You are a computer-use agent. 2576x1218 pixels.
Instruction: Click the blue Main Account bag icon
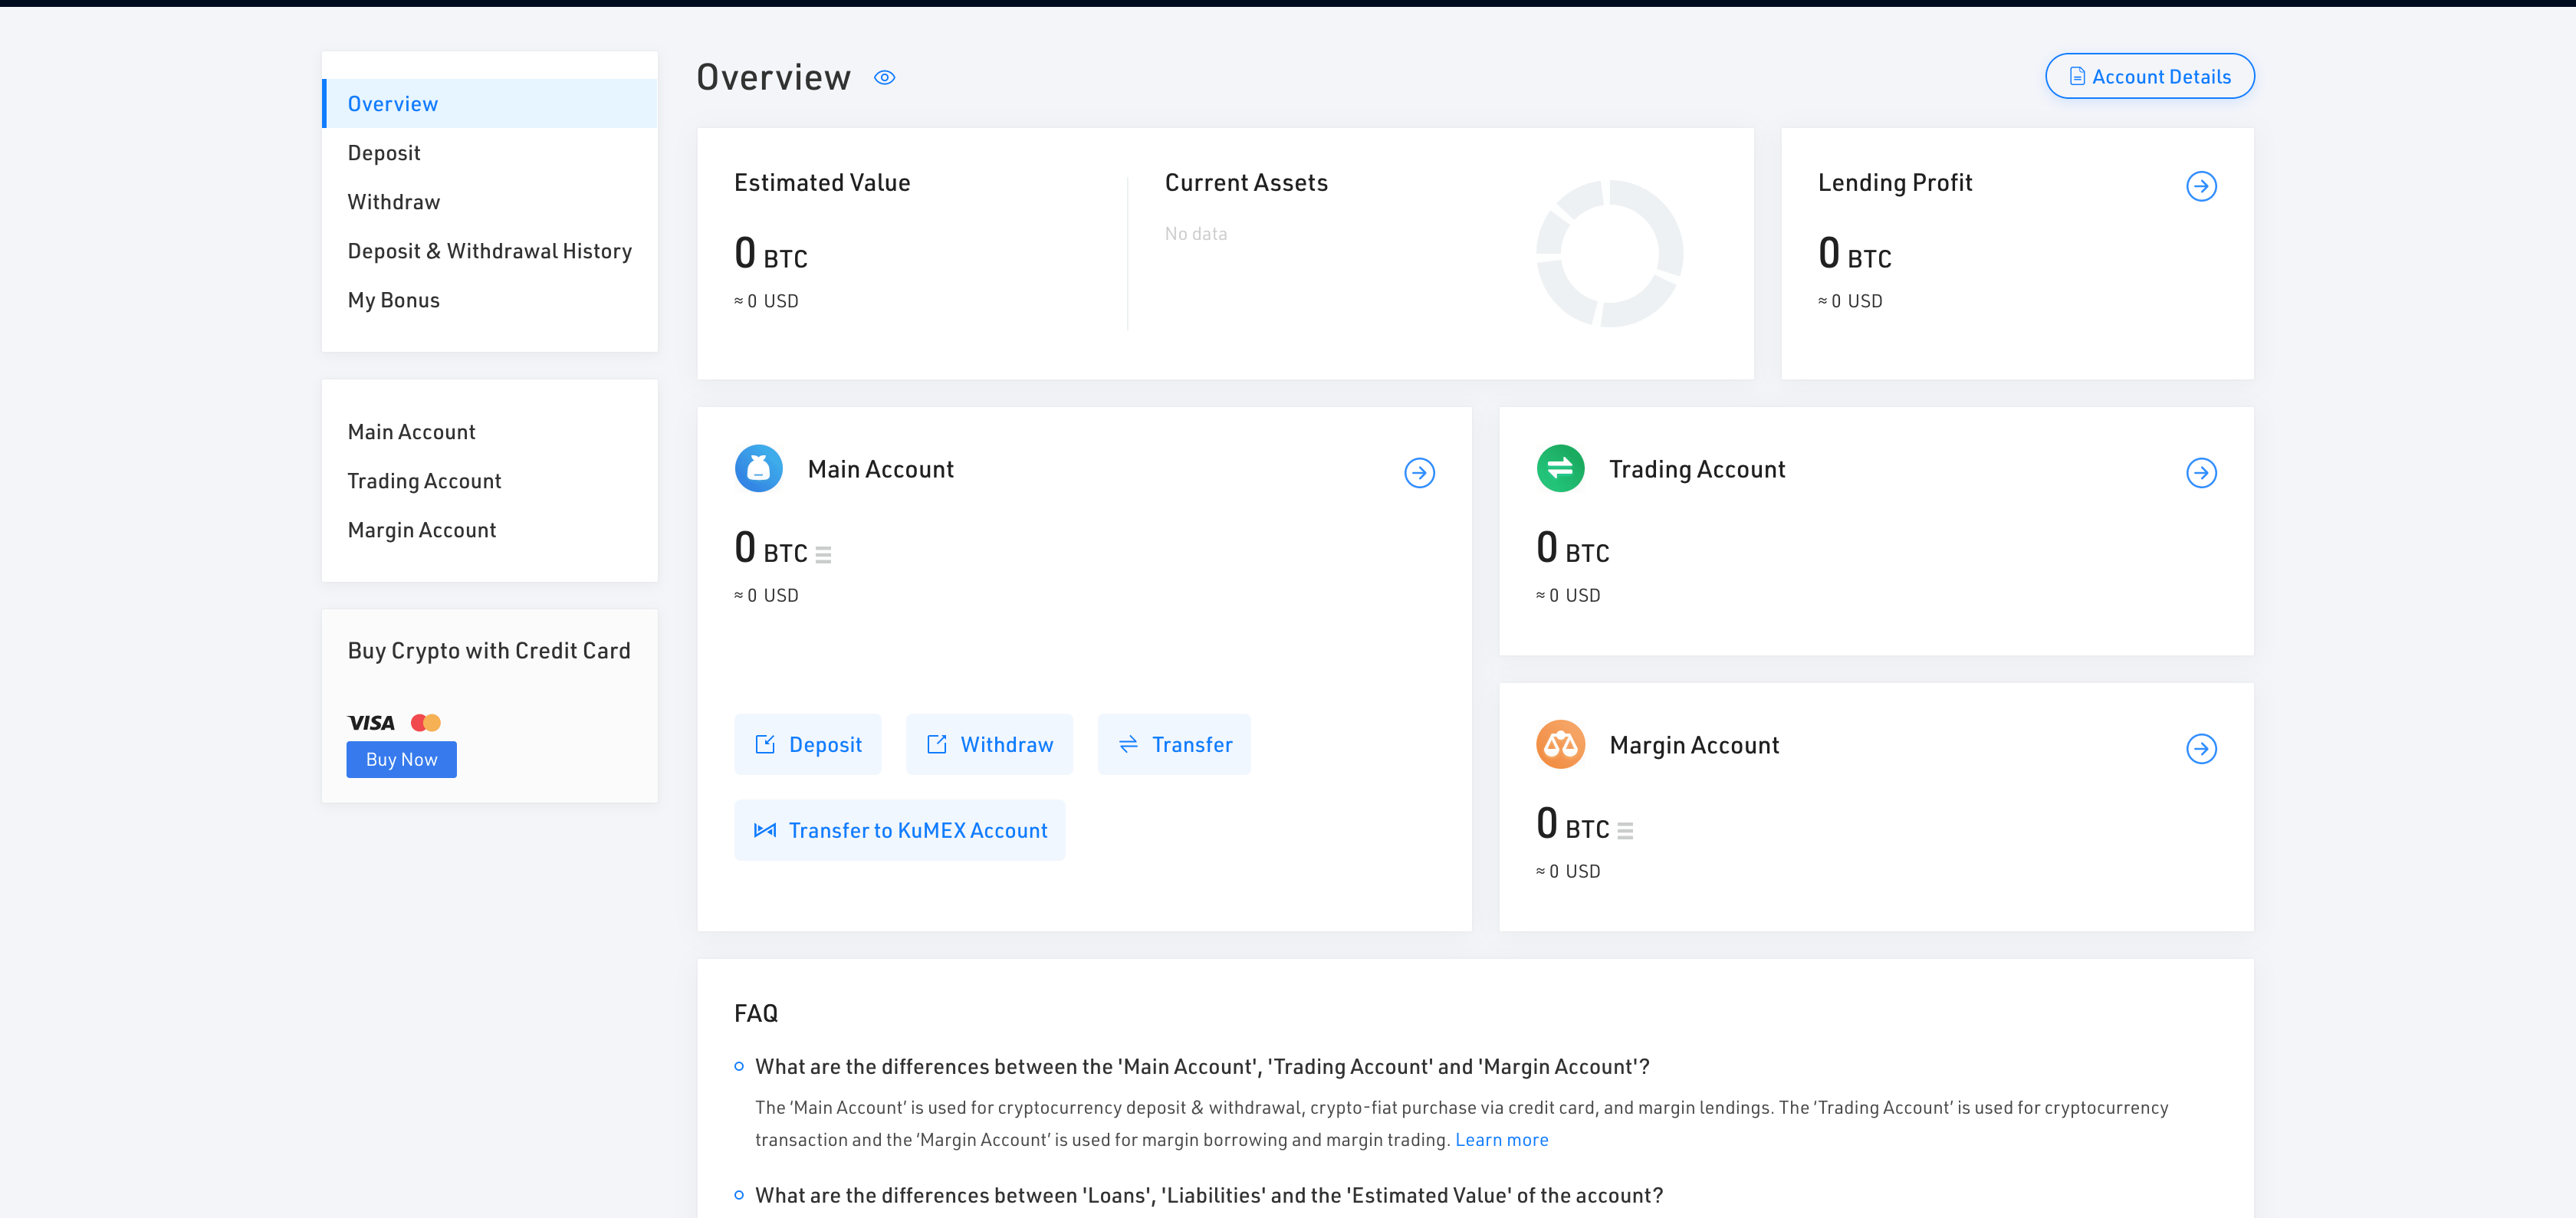[x=759, y=469]
